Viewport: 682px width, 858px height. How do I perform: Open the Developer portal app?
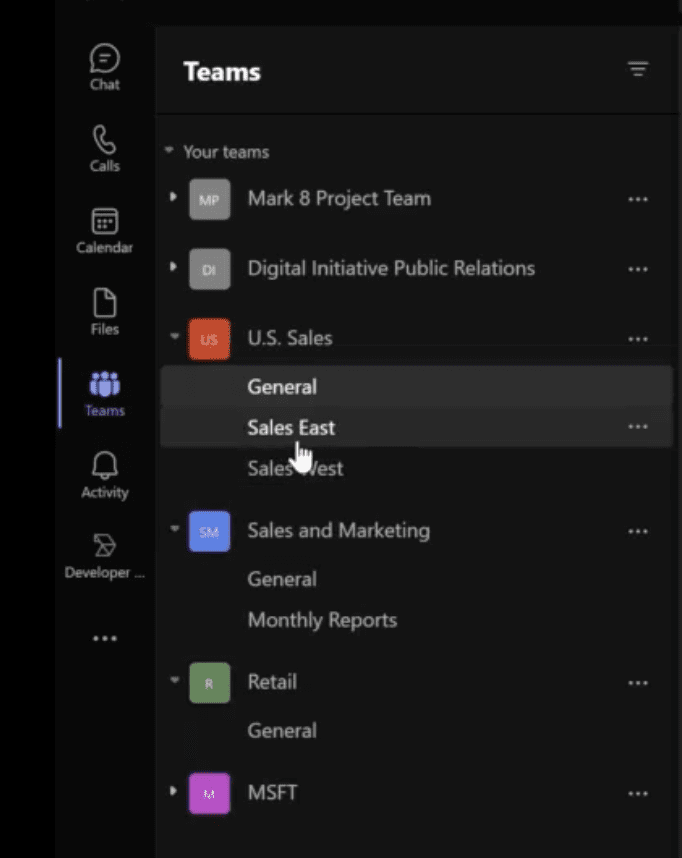click(105, 556)
